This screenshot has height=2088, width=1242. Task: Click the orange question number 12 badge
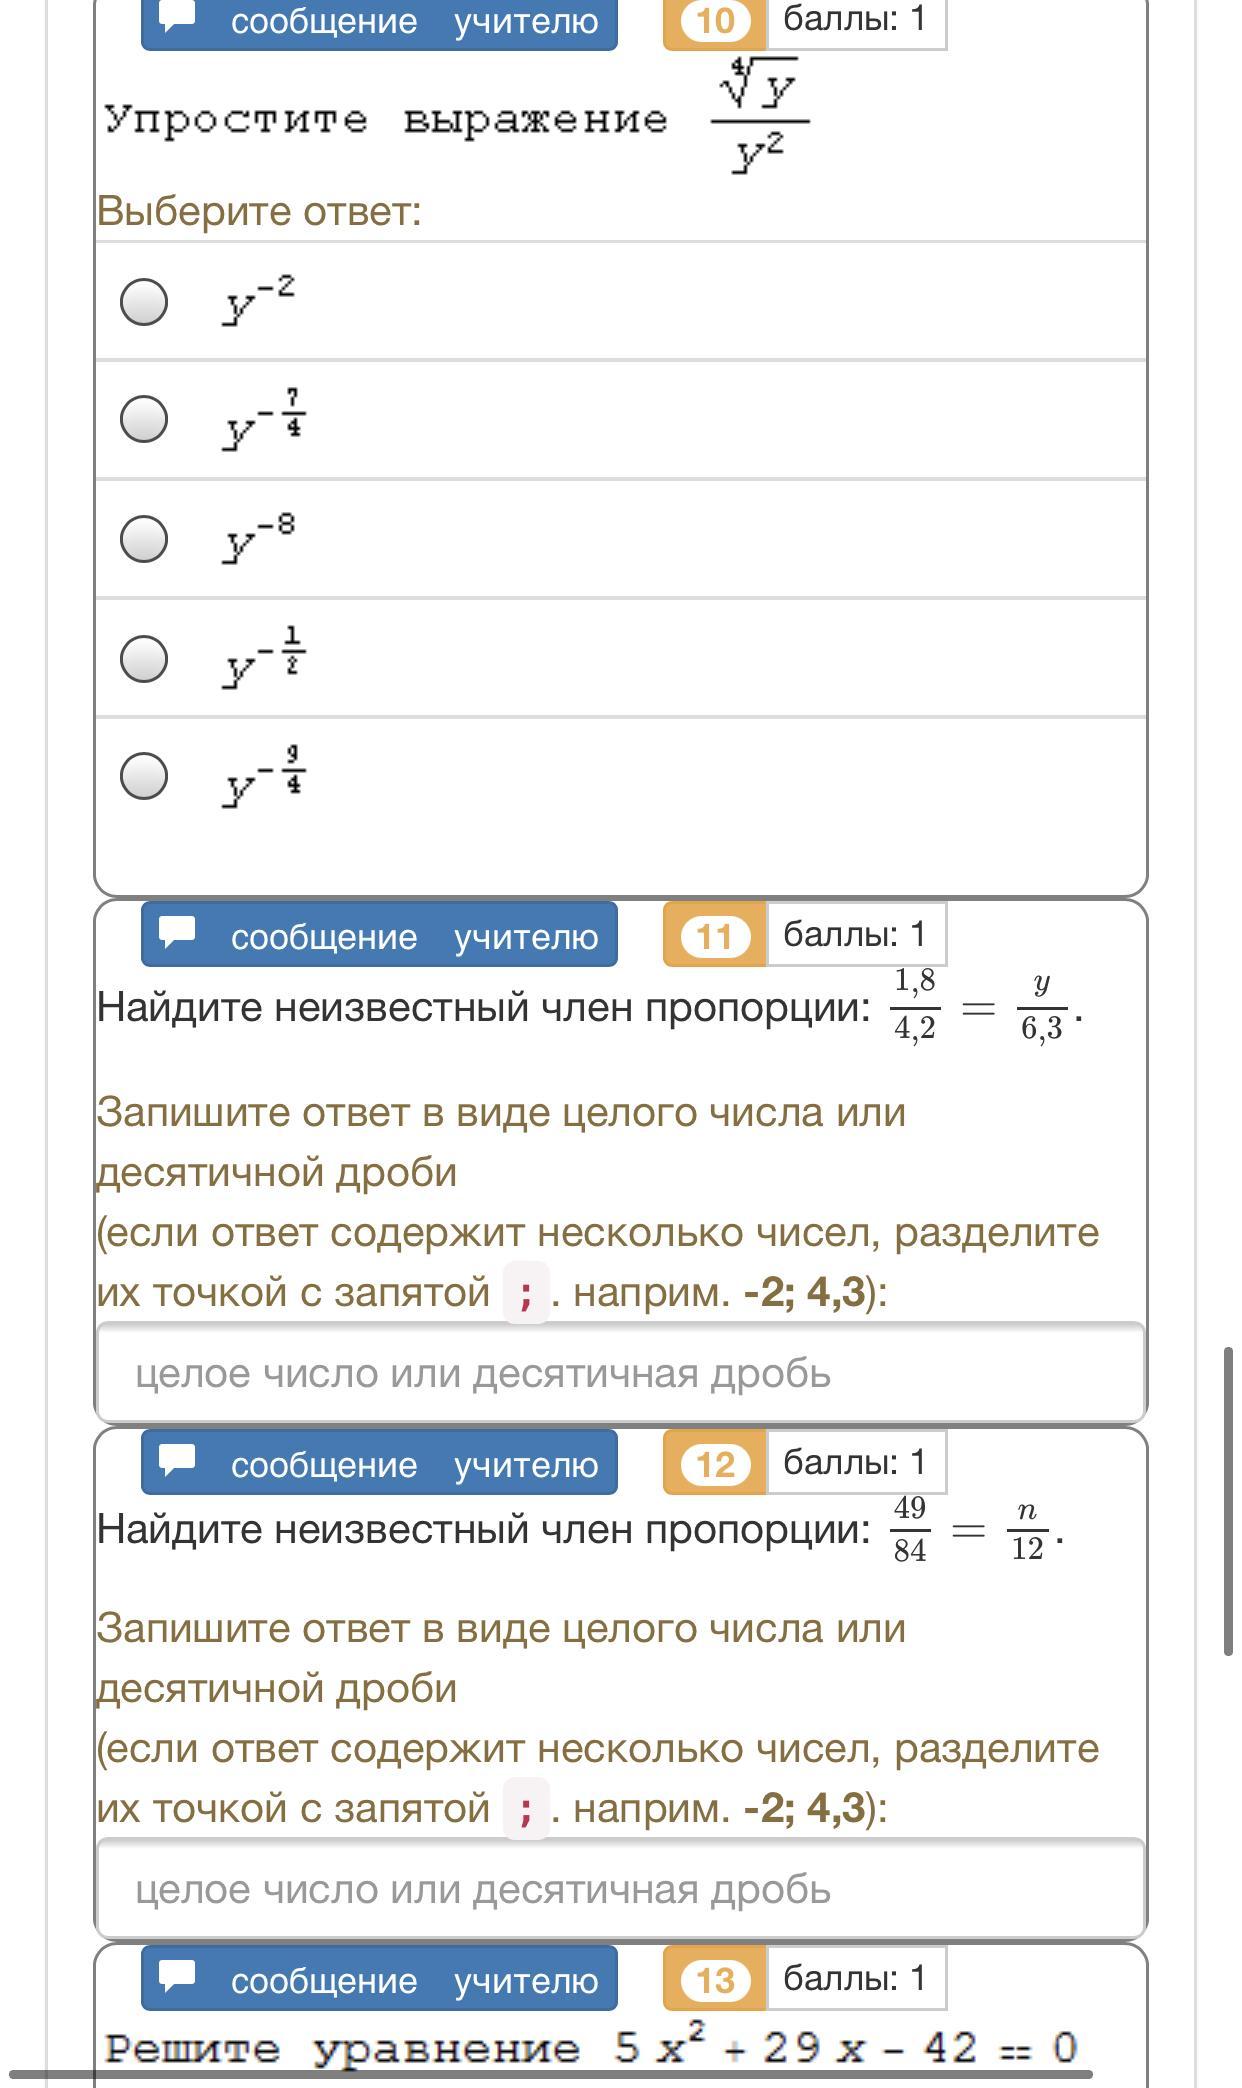714,1464
